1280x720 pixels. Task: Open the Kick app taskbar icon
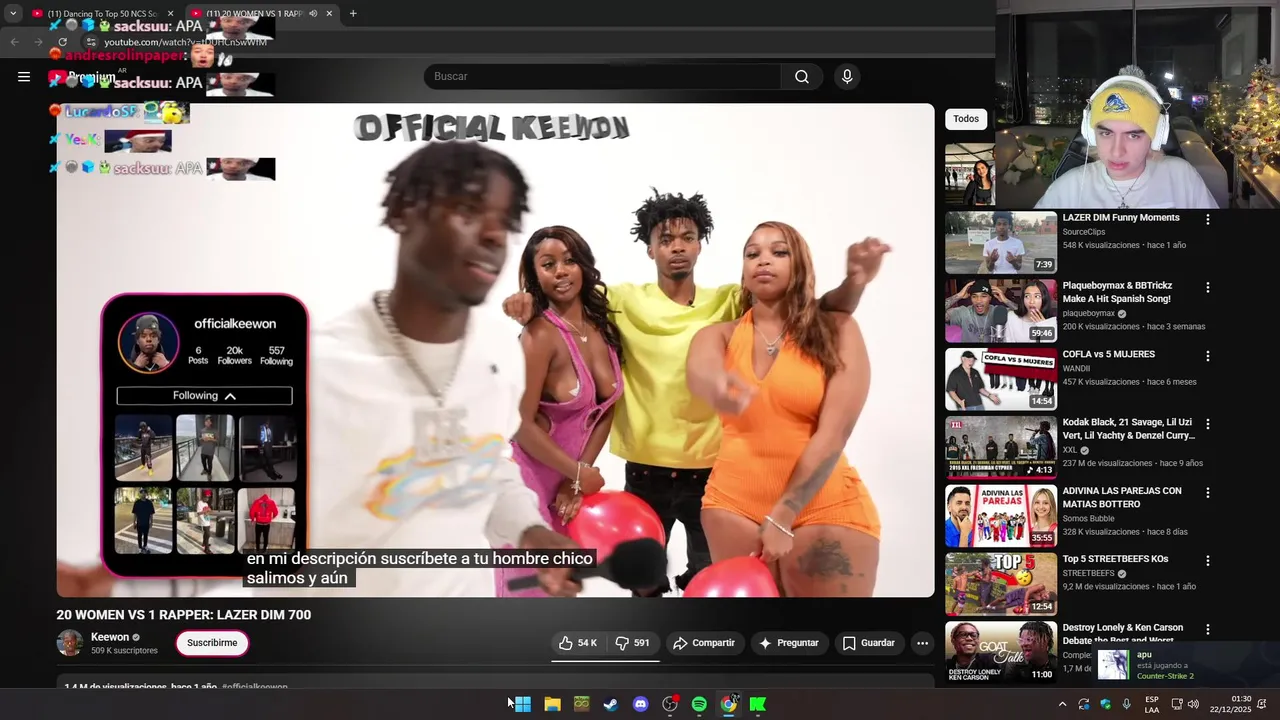tap(758, 704)
